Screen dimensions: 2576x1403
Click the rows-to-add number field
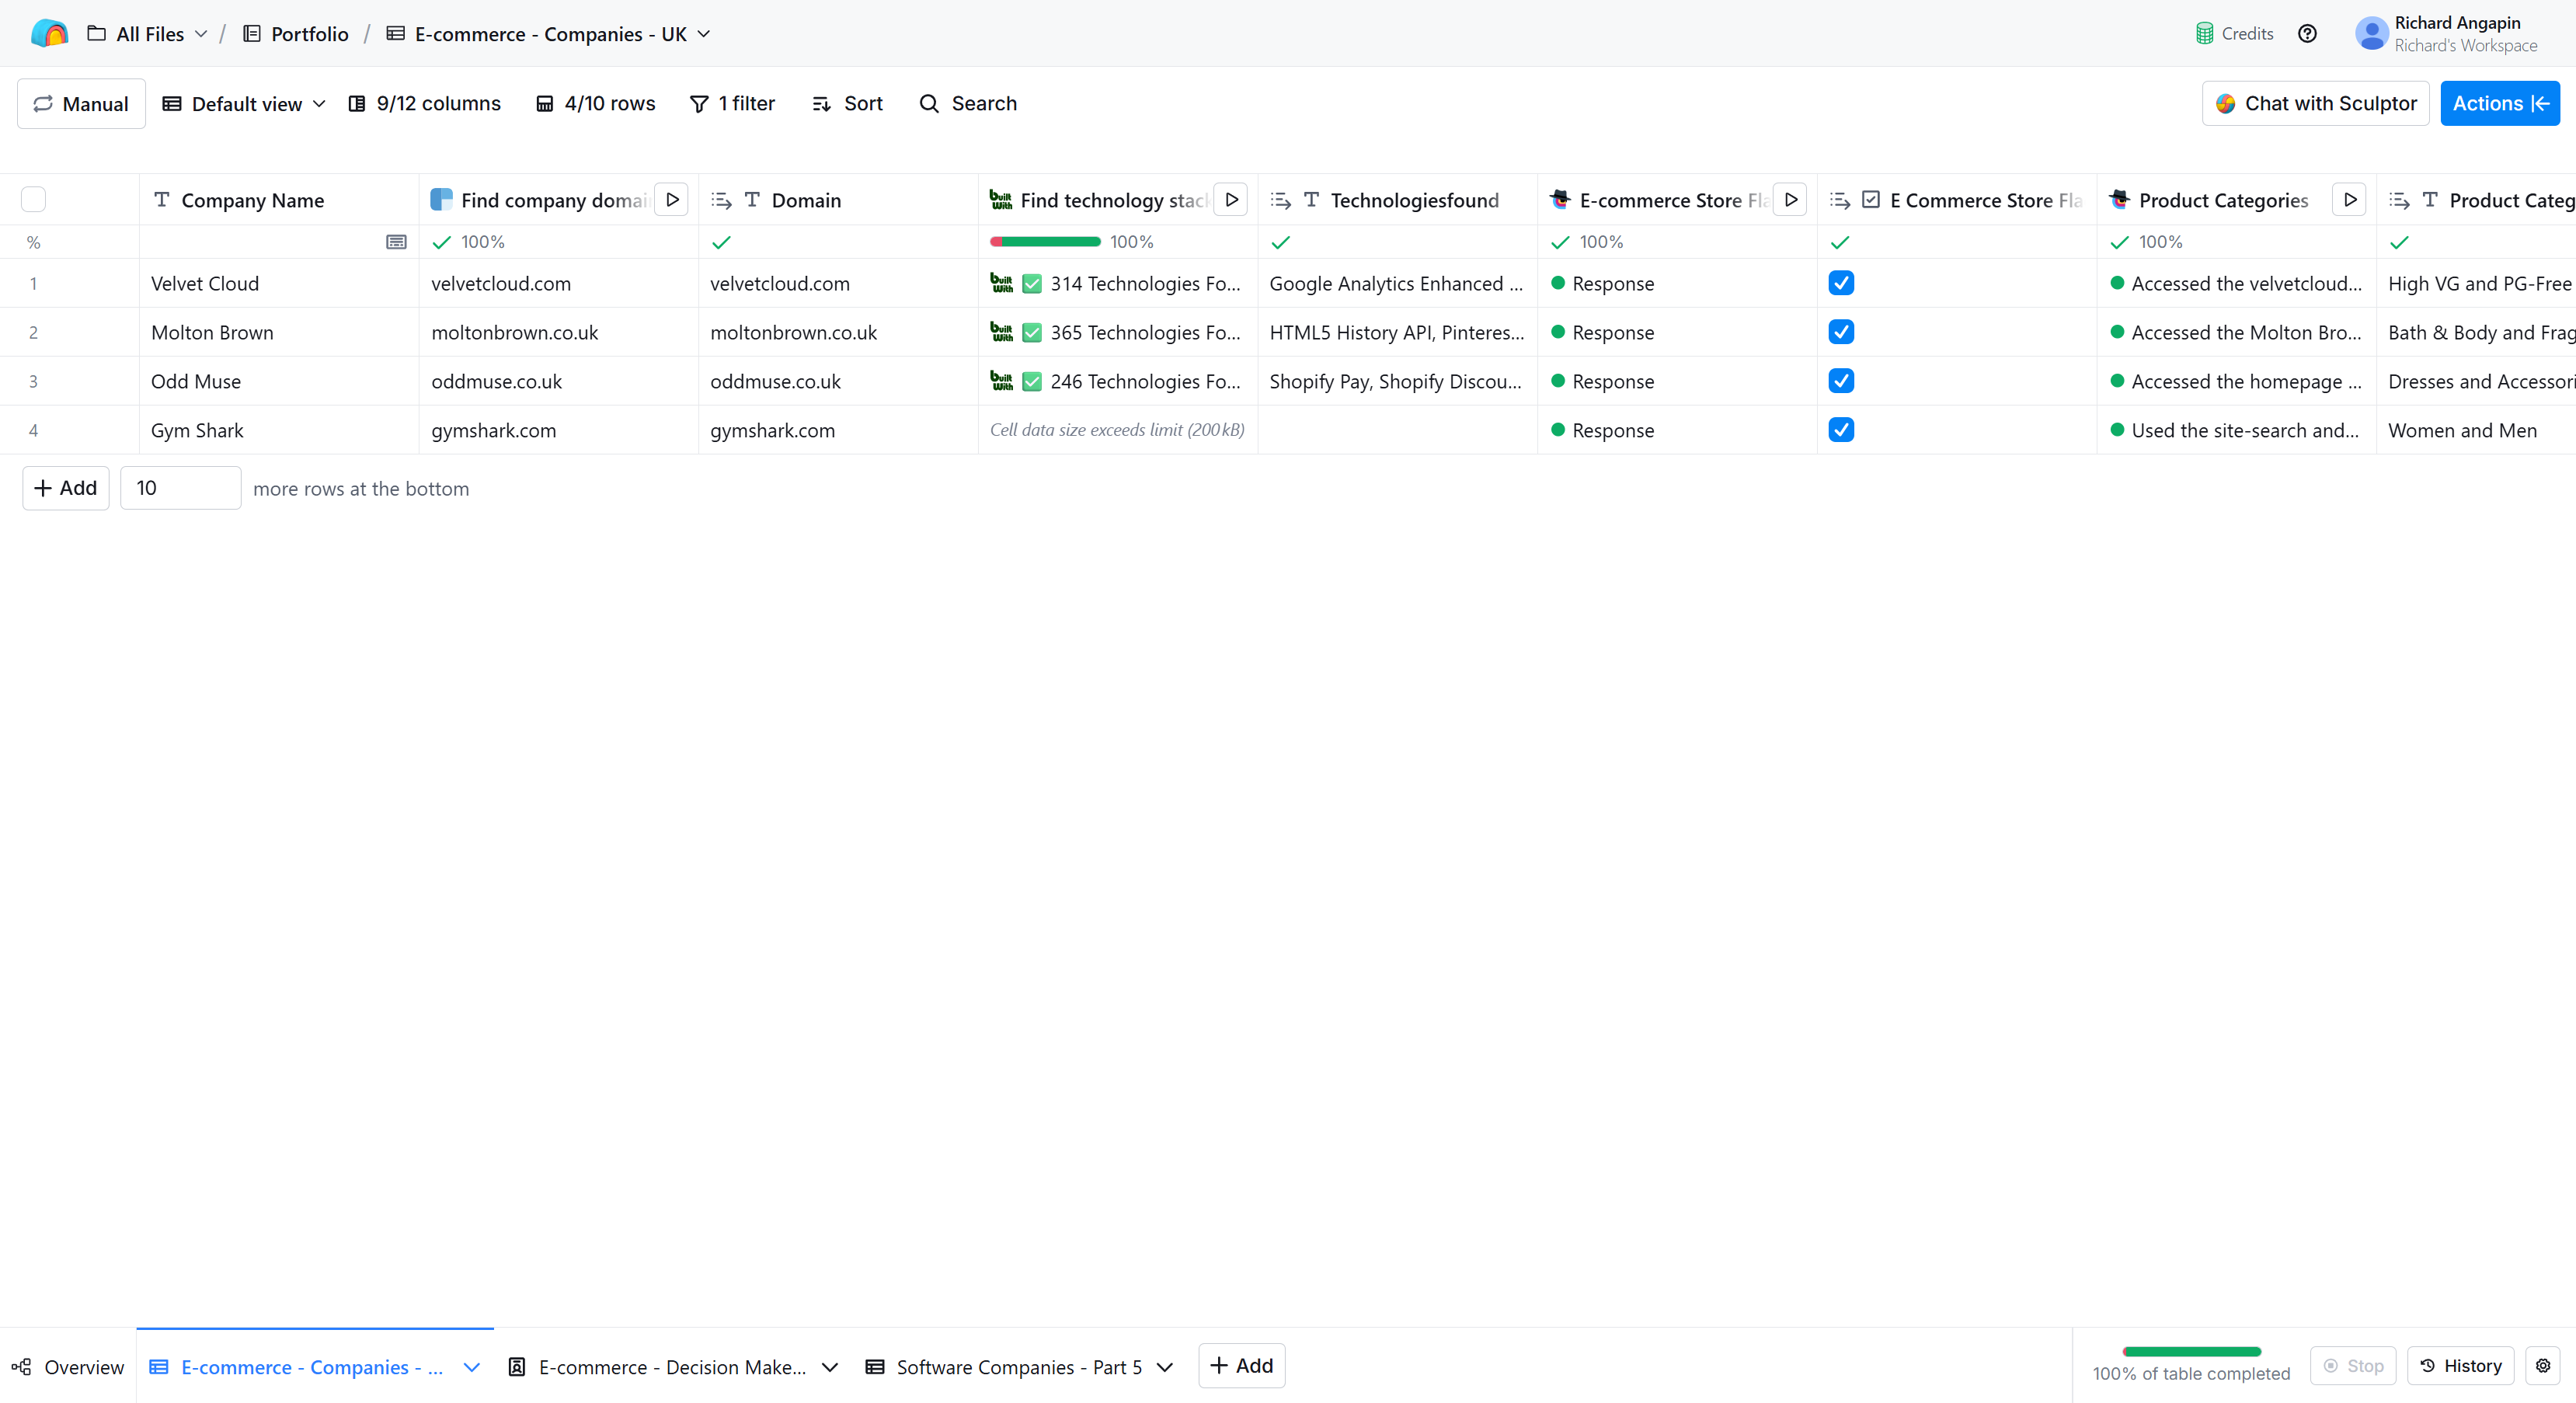(x=180, y=488)
